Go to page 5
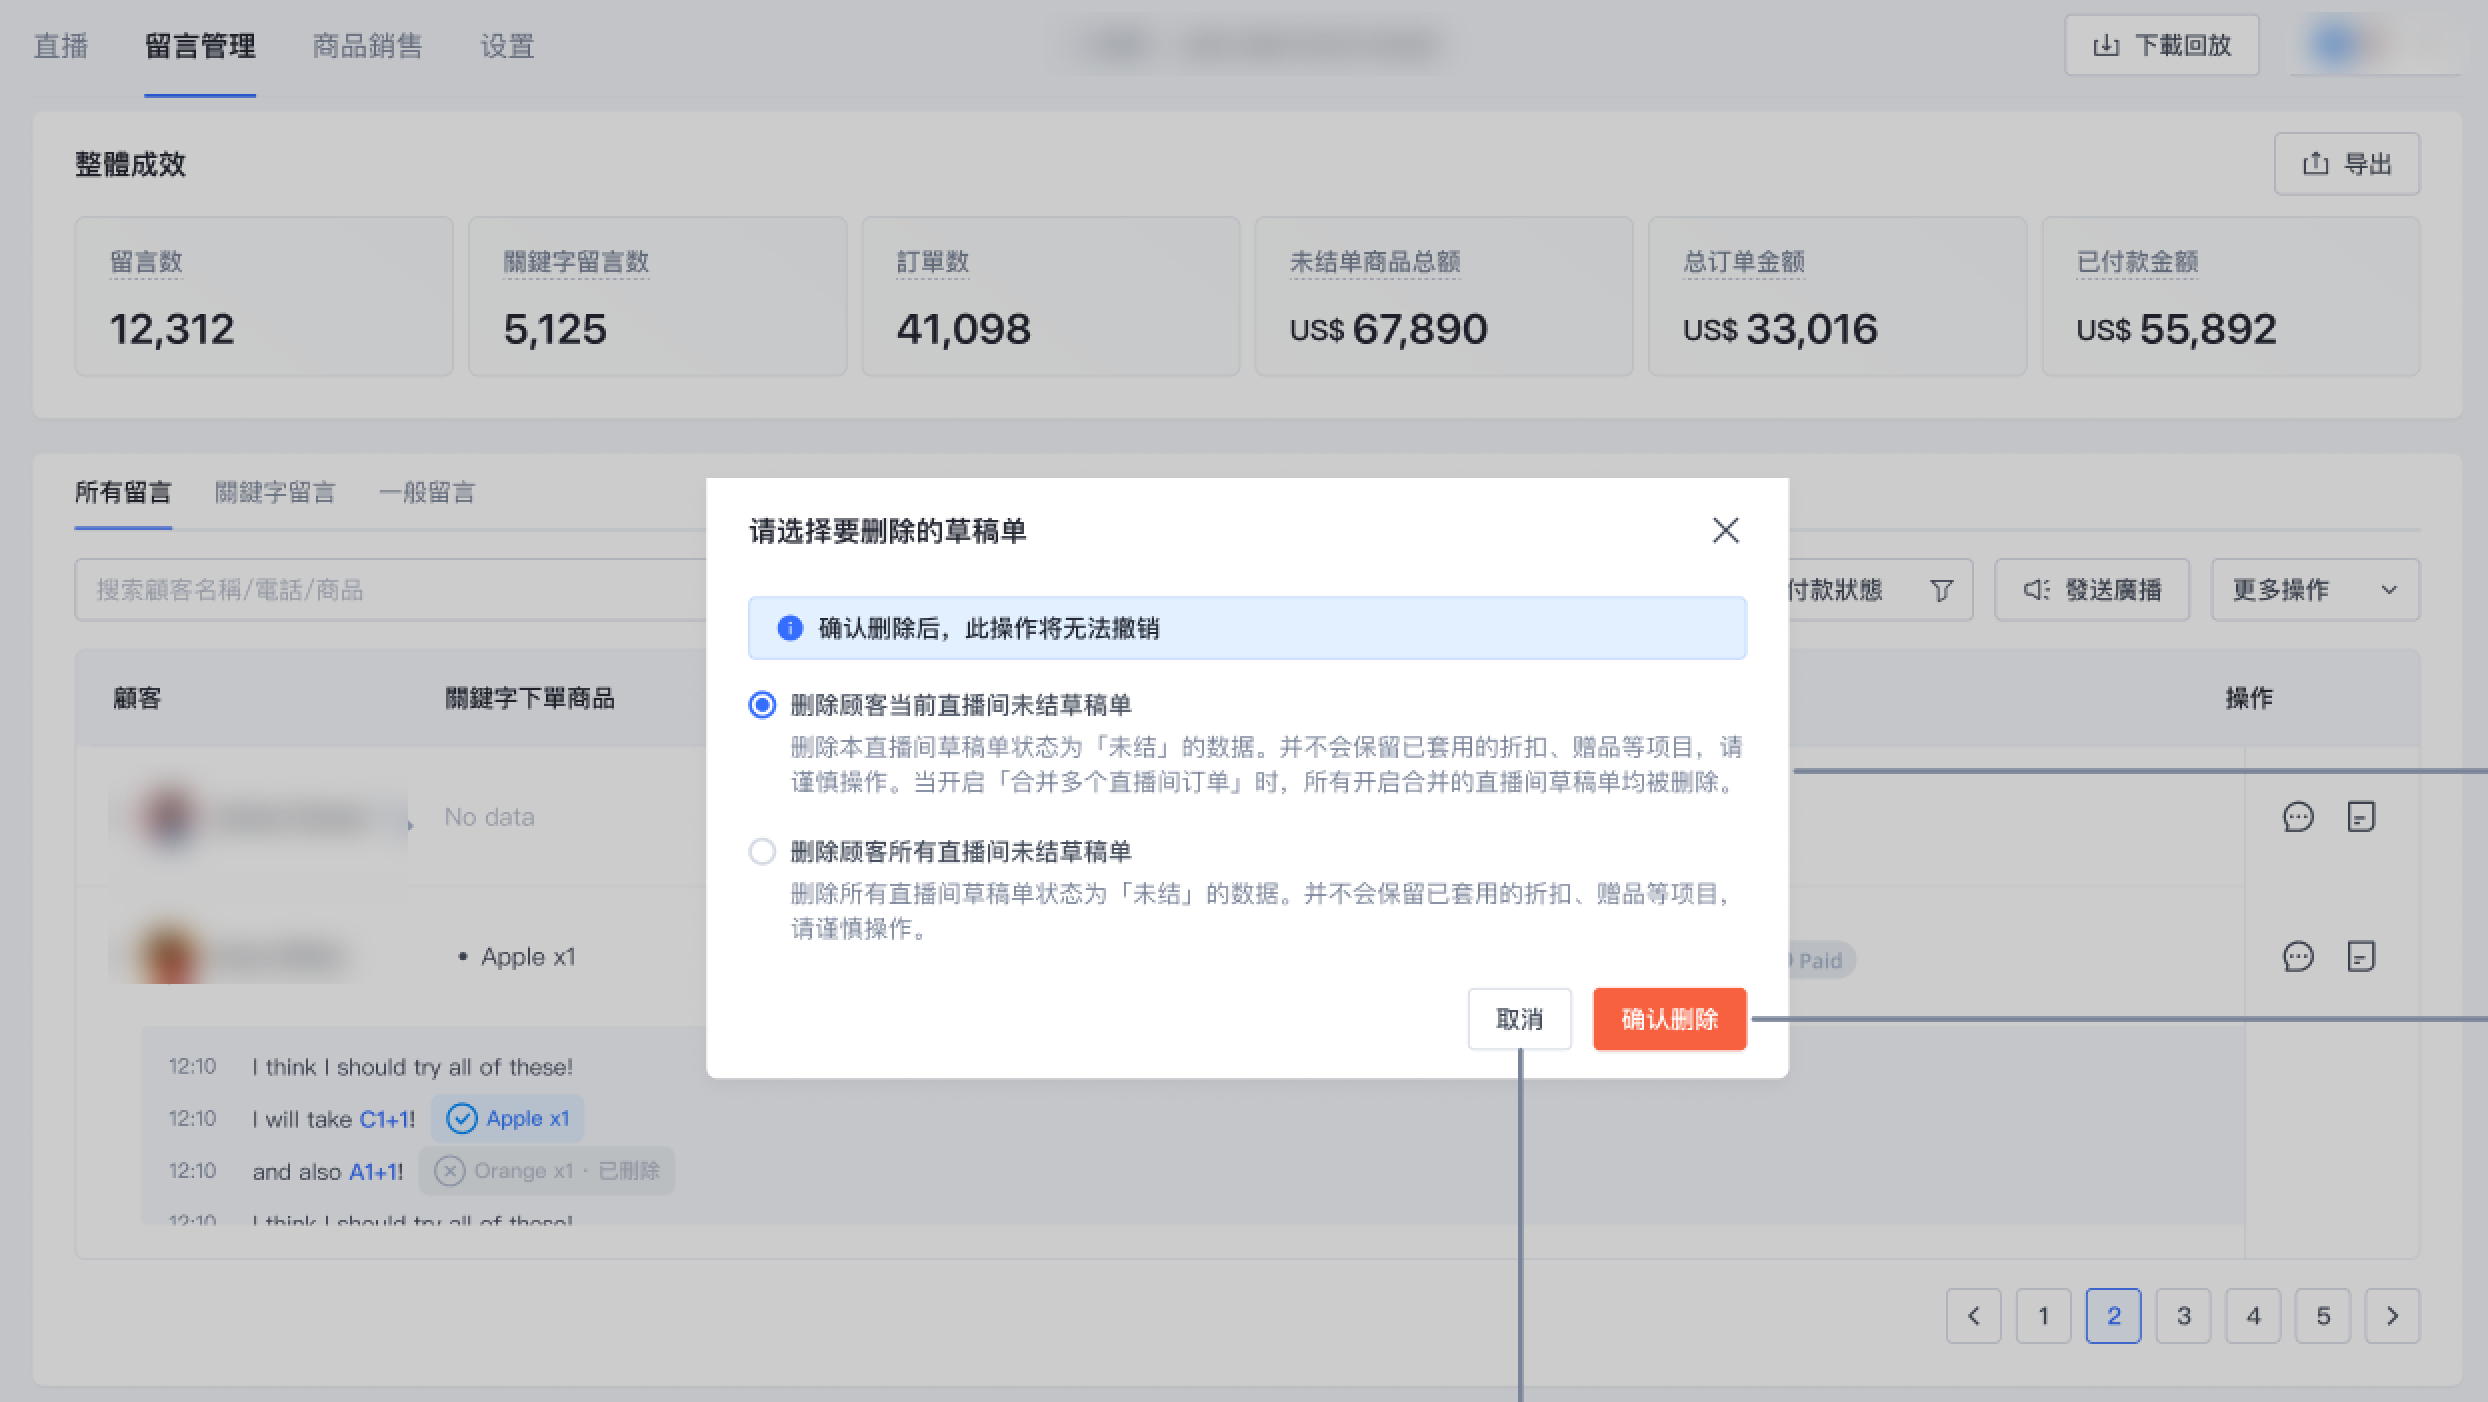This screenshot has height=1402, width=2488. [2322, 1316]
